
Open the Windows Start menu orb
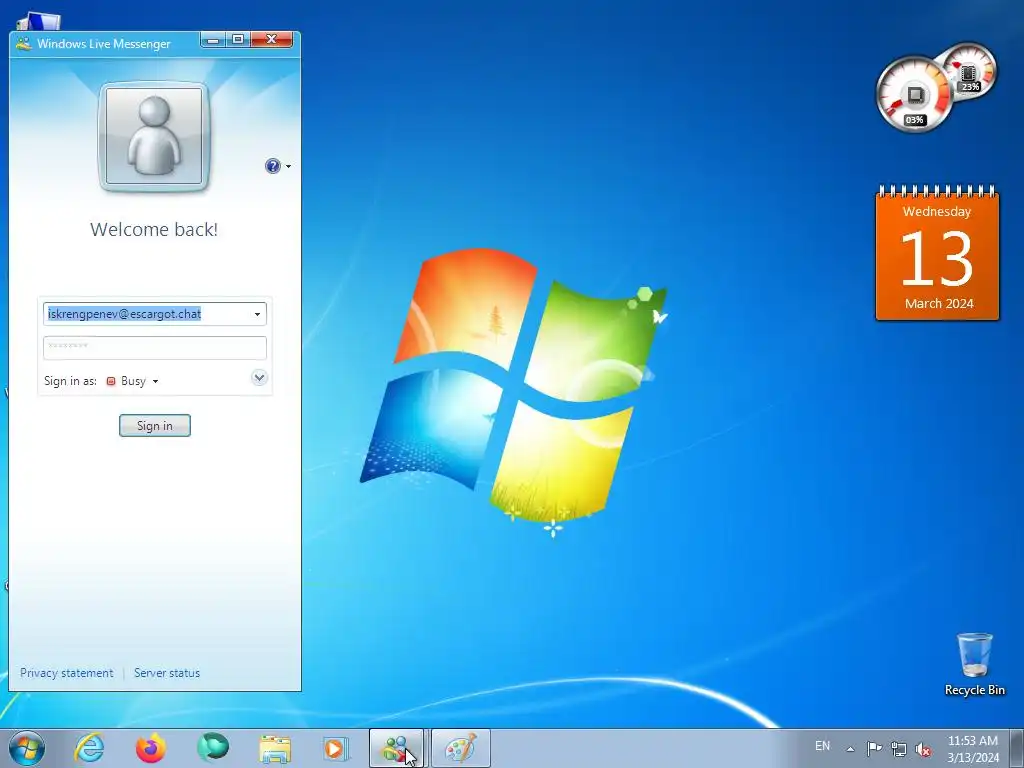(27, 748)
